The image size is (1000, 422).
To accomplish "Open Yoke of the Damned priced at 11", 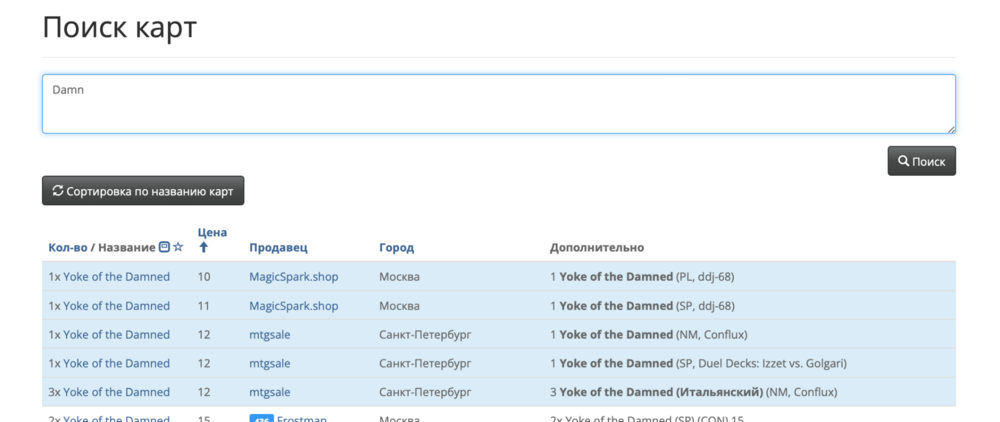I will pyautogui.click(x=109, y=305).
